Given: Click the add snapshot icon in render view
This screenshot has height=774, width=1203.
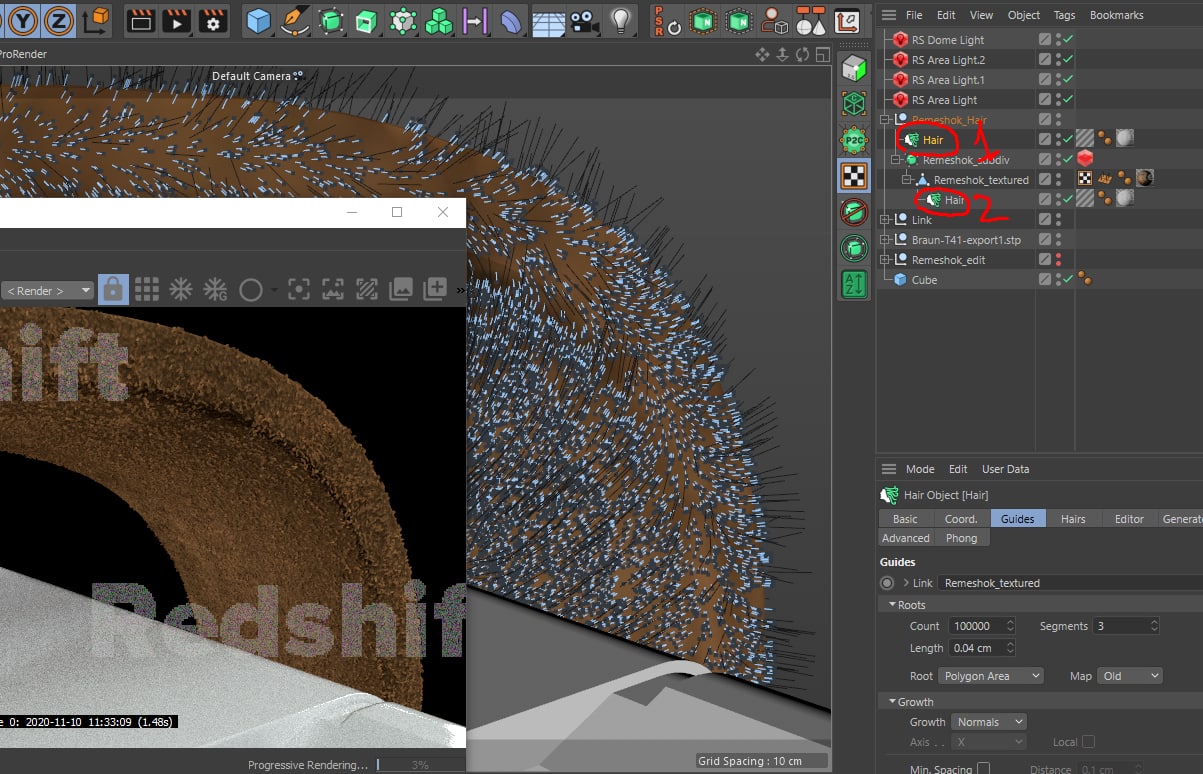Looking at the screenshot, I should click(x=435, y=289).
